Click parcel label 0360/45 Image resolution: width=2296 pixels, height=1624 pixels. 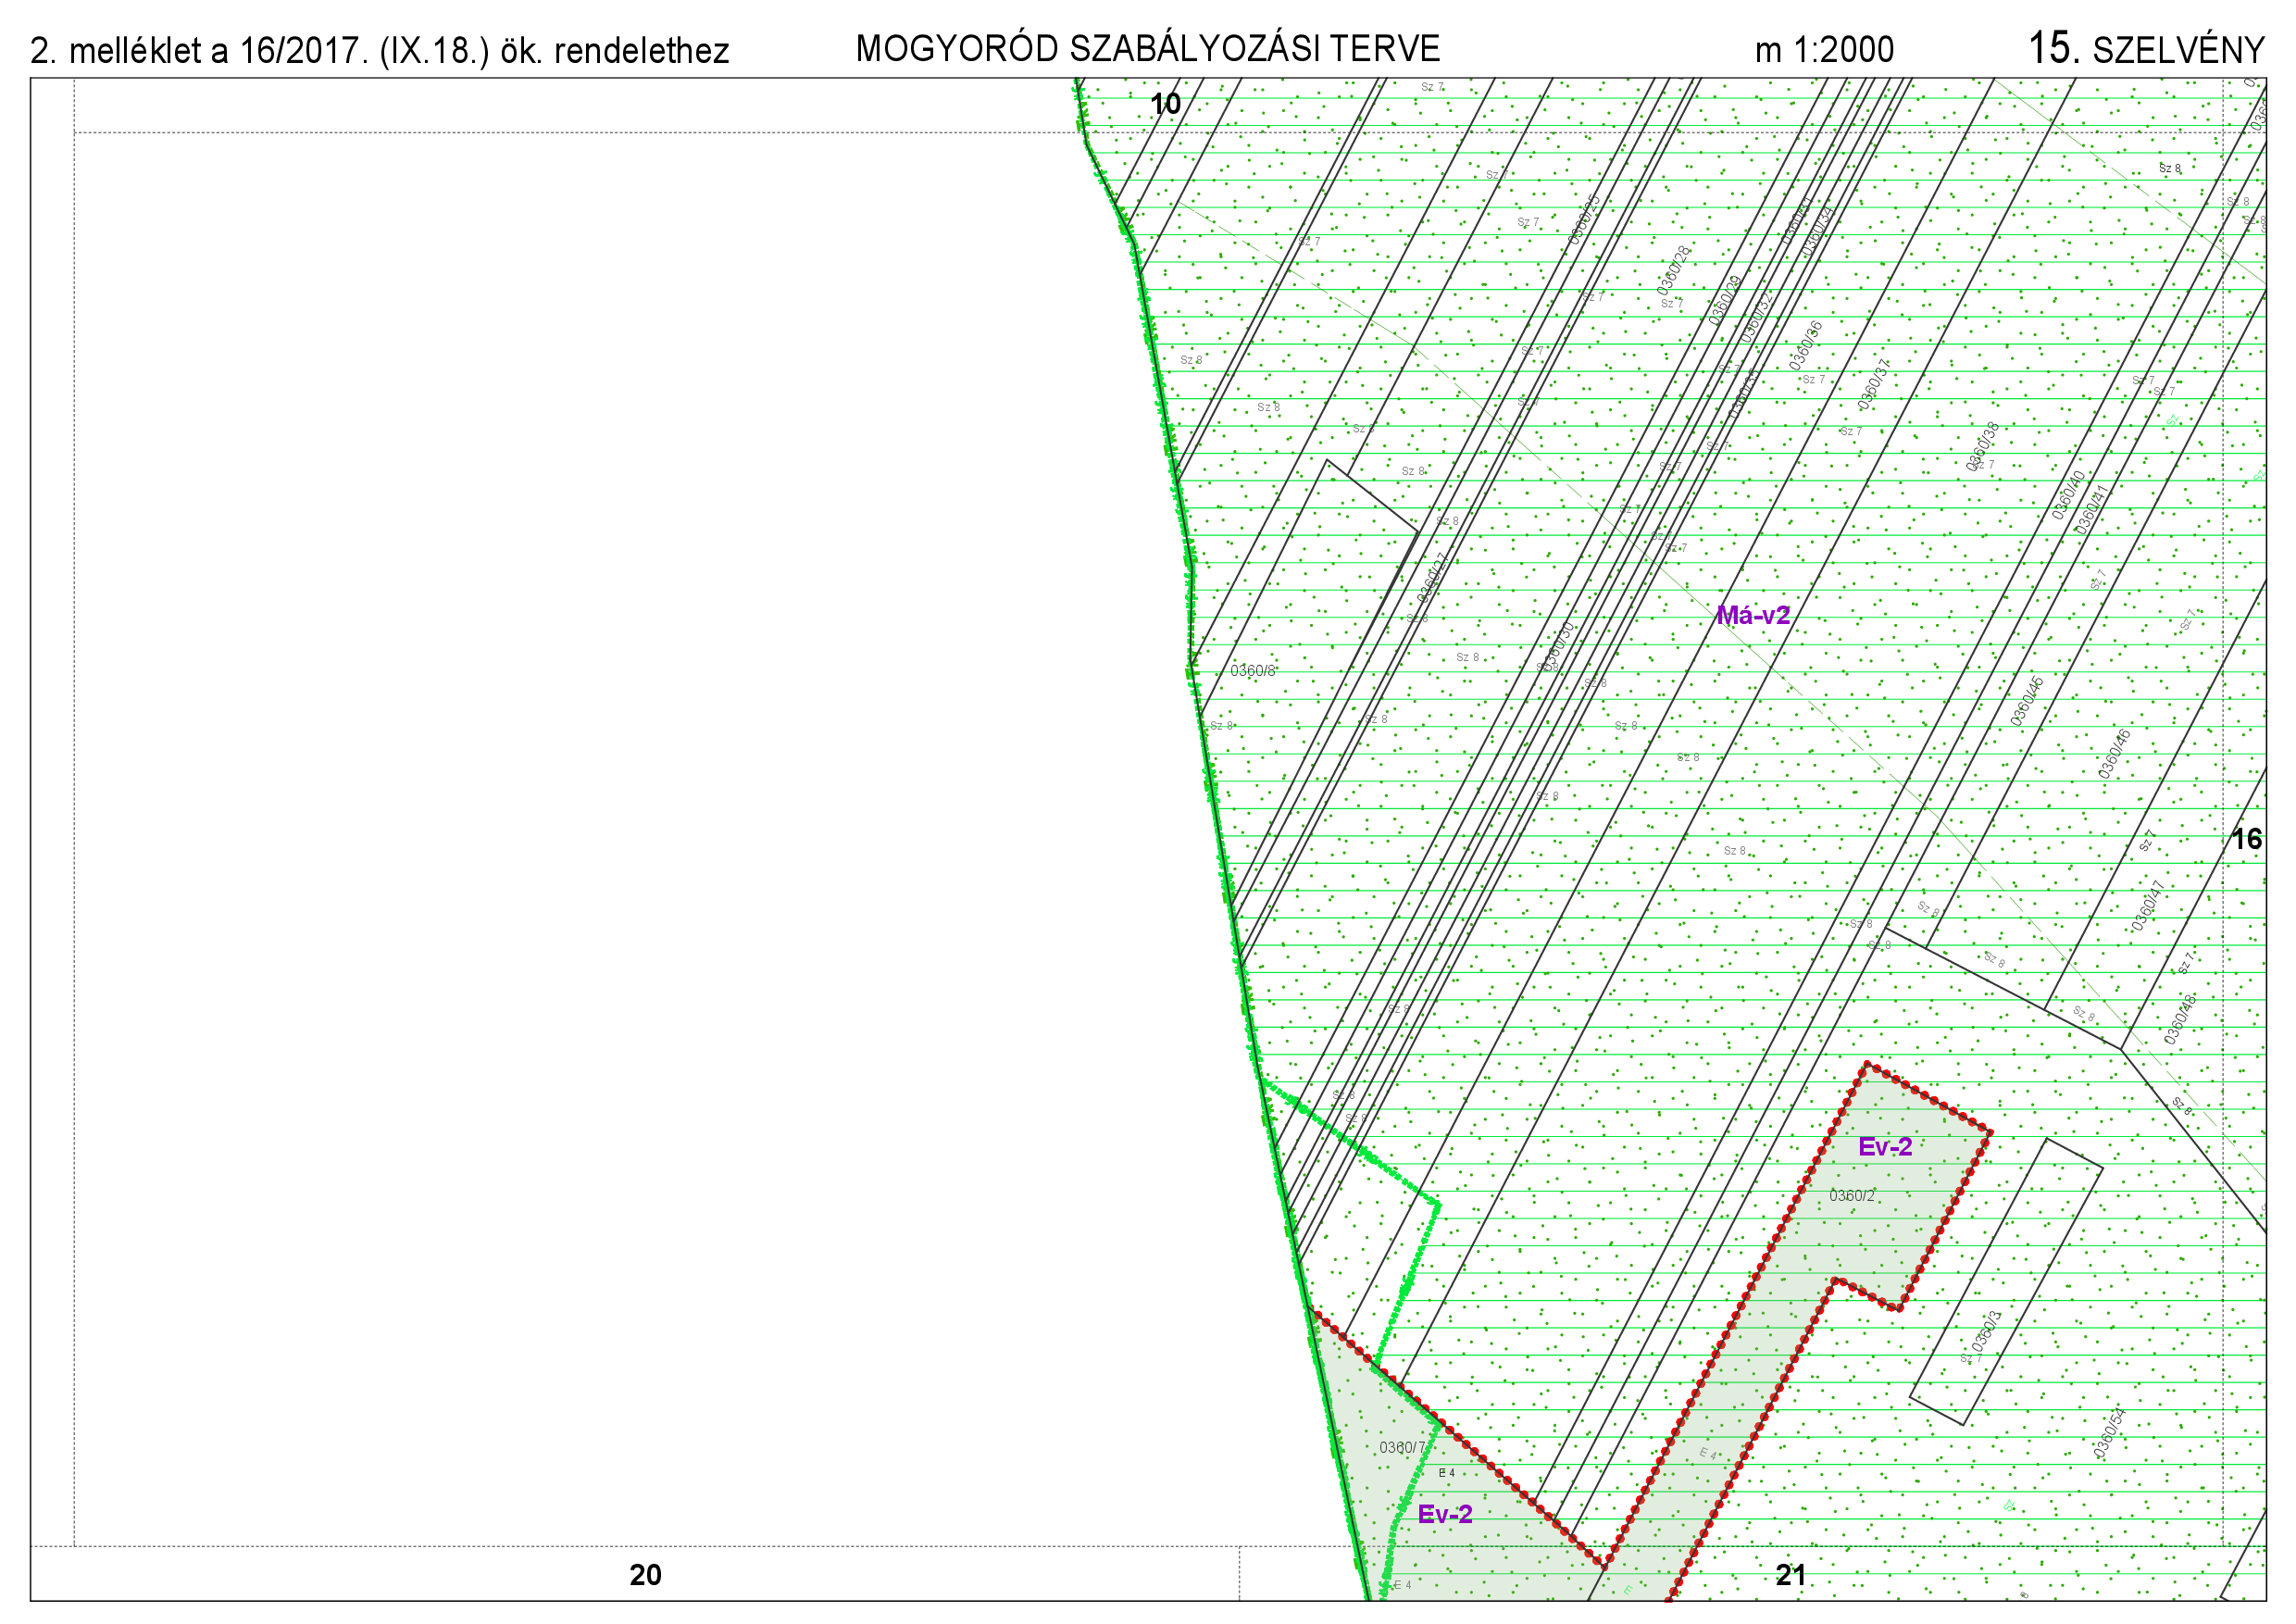tap(2027, 701)
